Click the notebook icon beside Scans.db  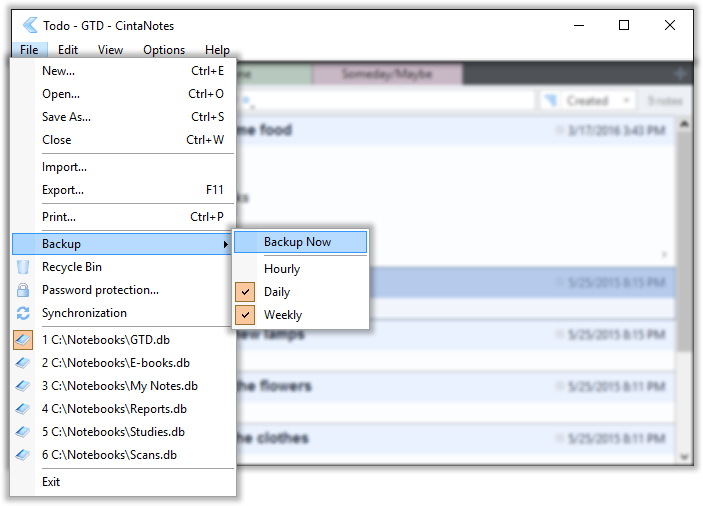coord(23,455)
